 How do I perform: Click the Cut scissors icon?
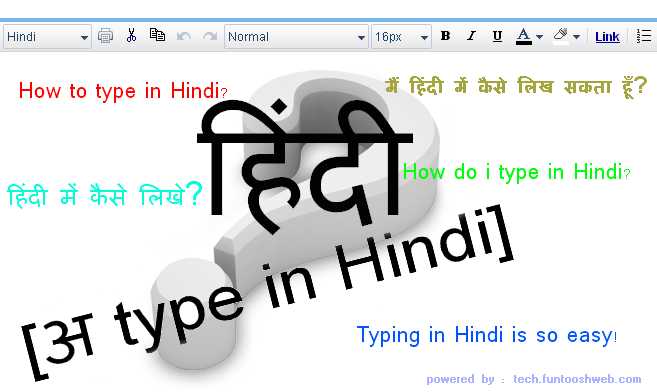pos(131,36)
